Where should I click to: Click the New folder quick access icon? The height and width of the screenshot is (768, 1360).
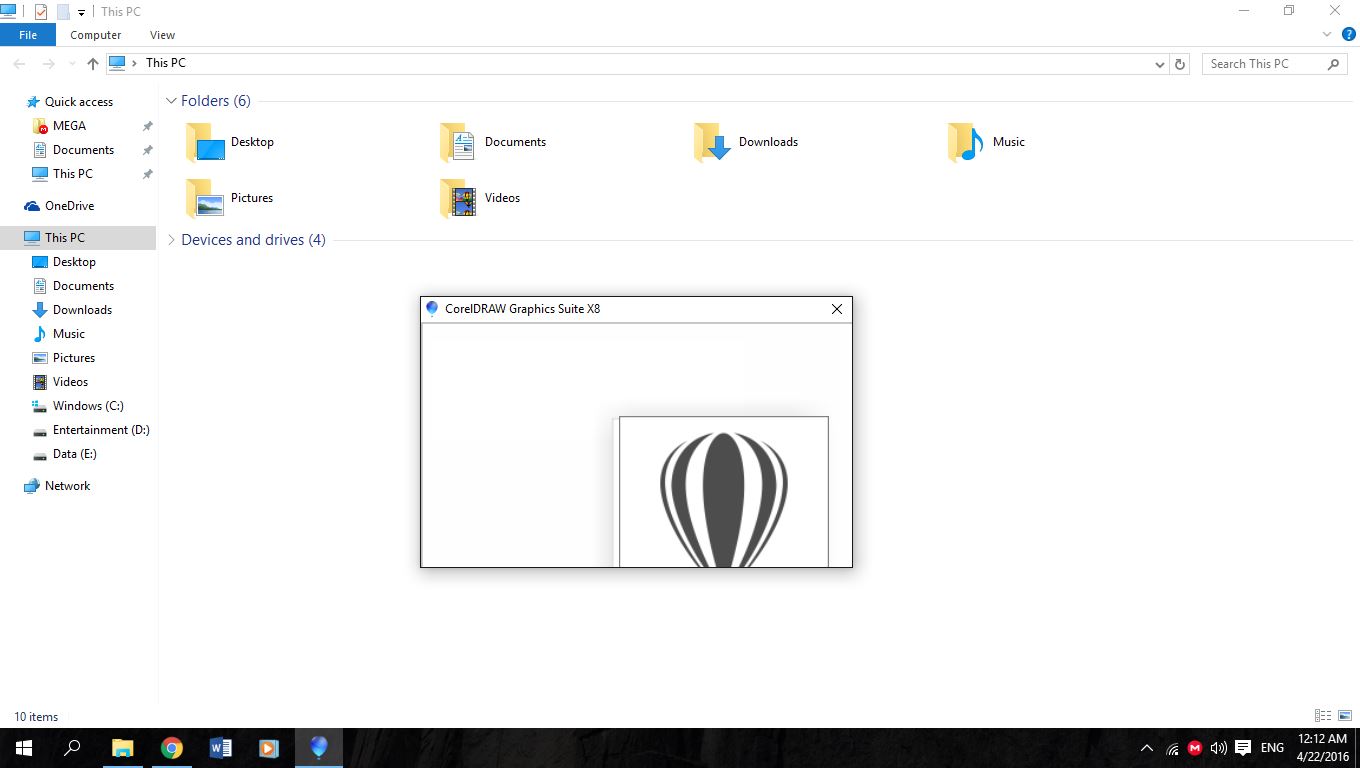(63, 12)
